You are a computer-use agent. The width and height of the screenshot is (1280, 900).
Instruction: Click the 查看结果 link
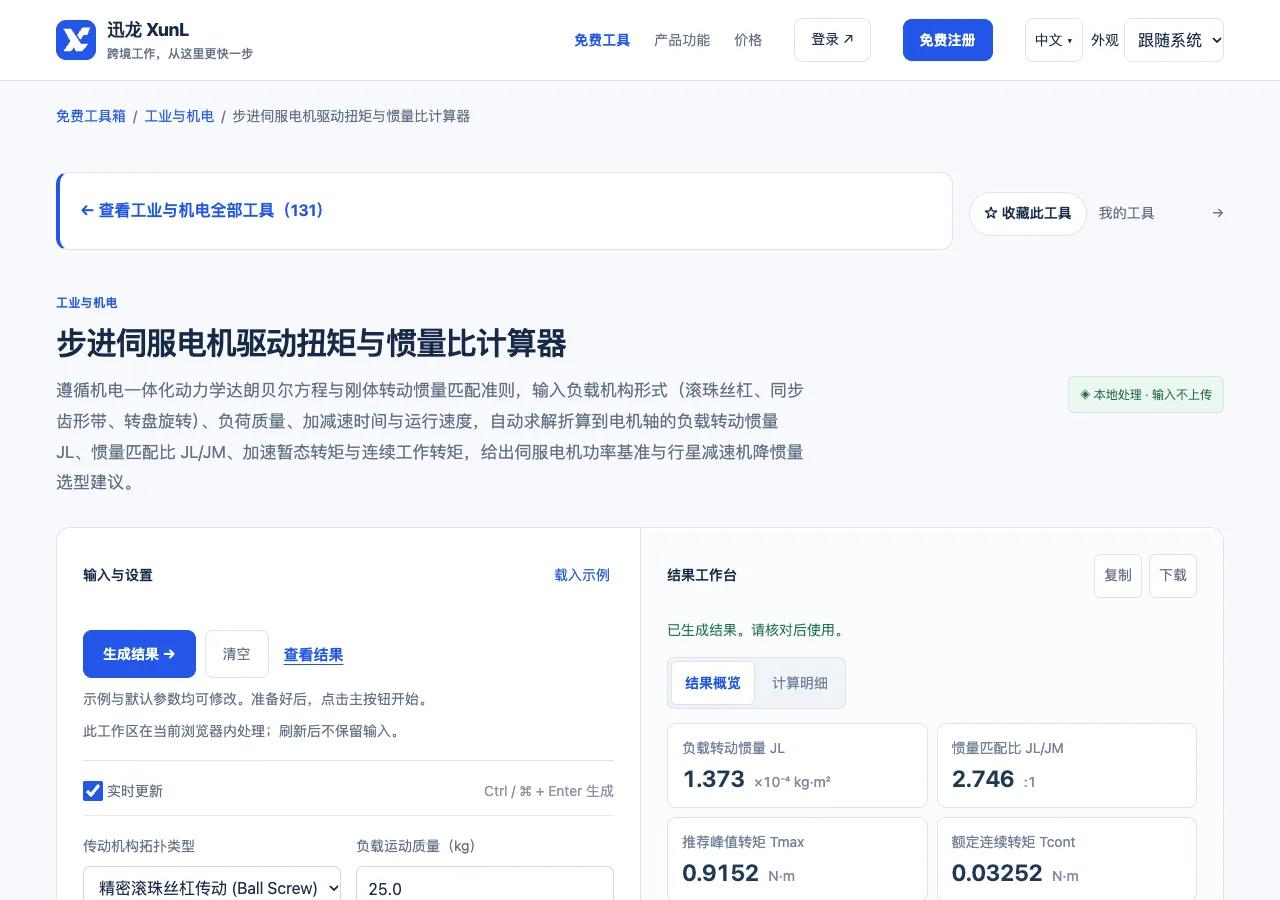click(314, 655)
